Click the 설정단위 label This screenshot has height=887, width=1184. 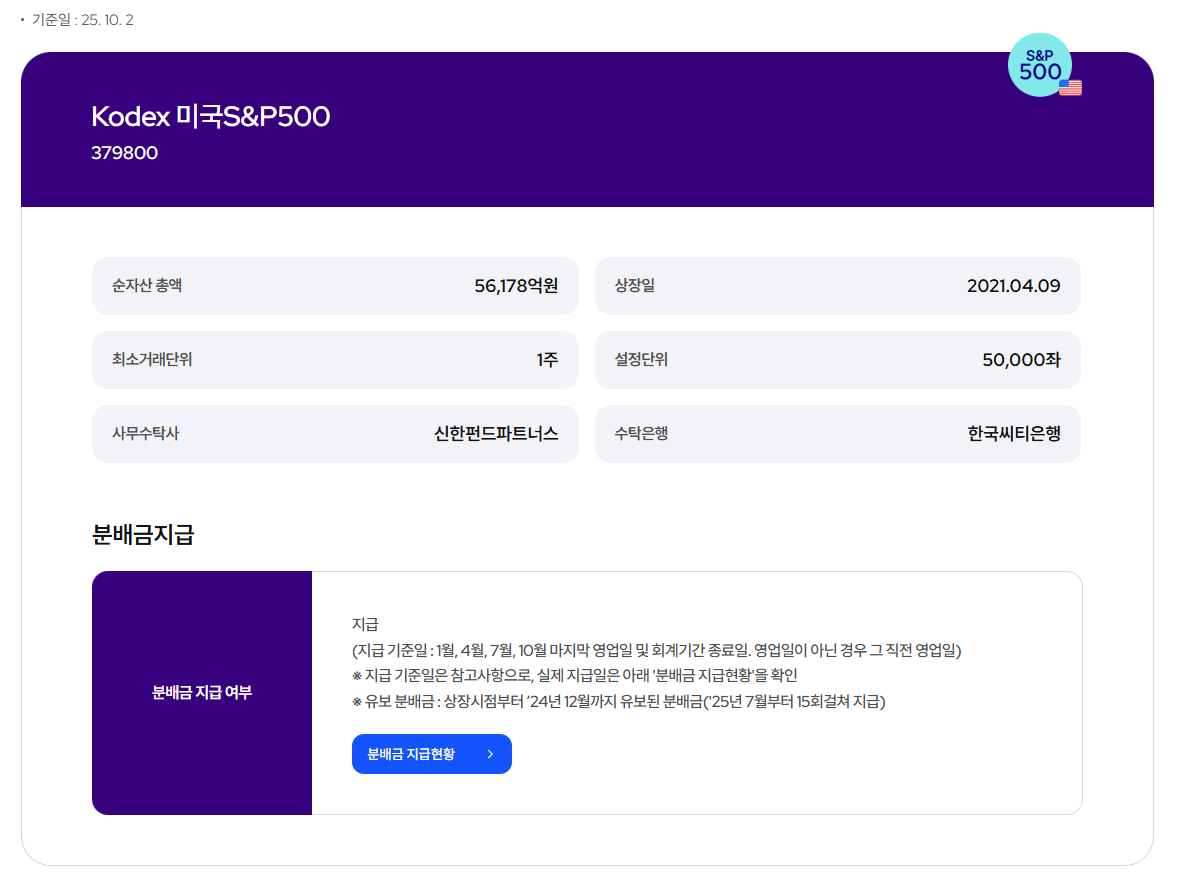click(641, 359)
